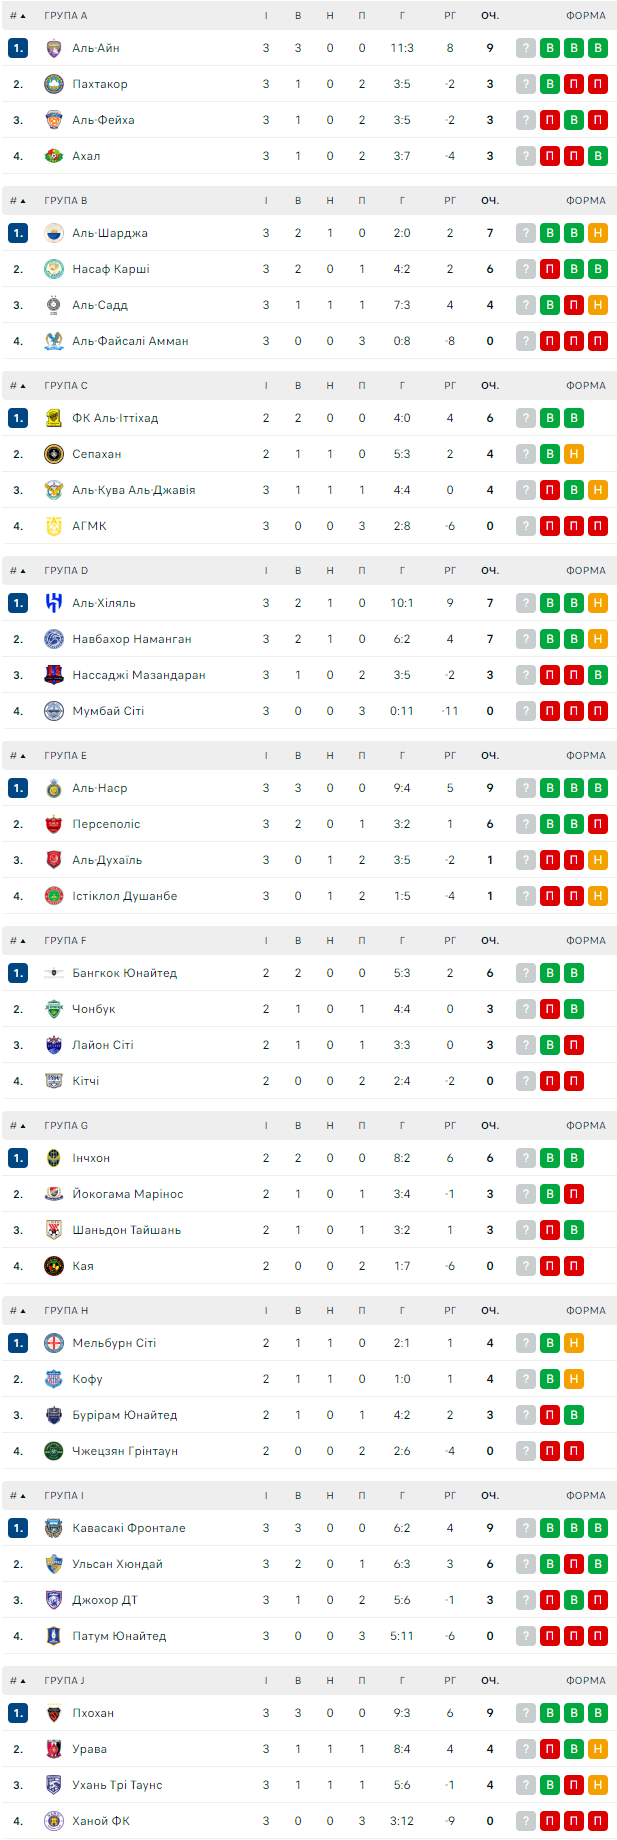Click the Аль-Хіляль club logo
This screenshot has height=1840, width=617.
pyautogui.click(x=54, y=603)
